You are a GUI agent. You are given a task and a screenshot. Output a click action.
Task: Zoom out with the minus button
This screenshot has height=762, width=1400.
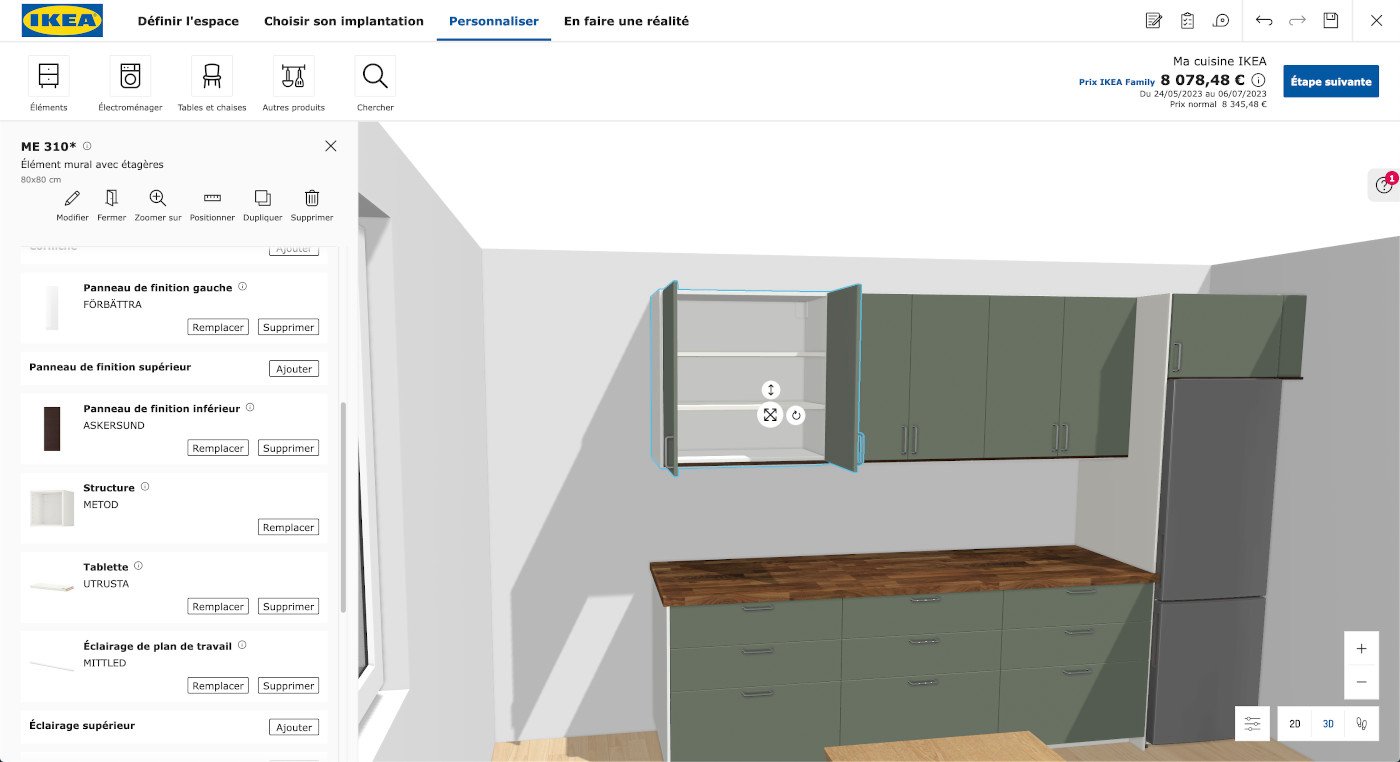tap(1361, 682)
